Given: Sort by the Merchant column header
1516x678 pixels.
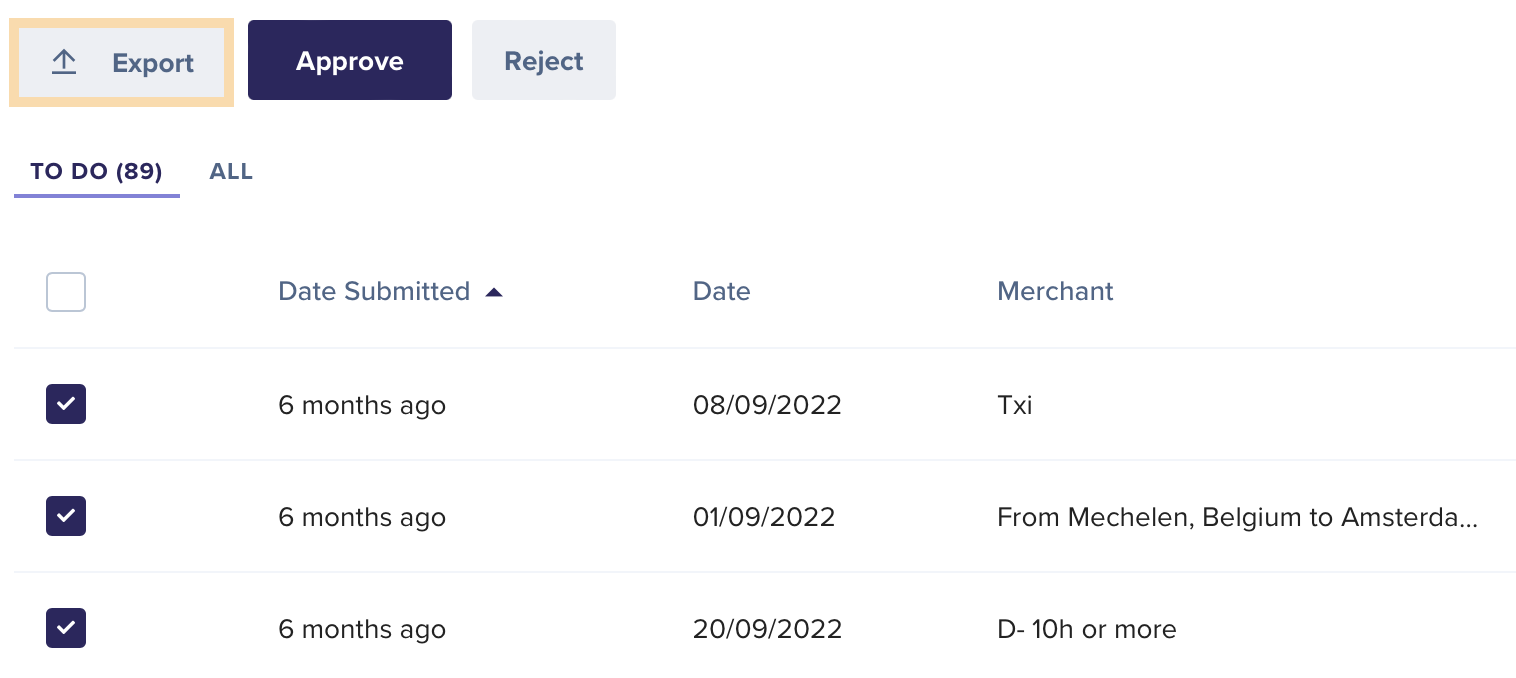Looking at the screenshot, I should coord(1055,291).
